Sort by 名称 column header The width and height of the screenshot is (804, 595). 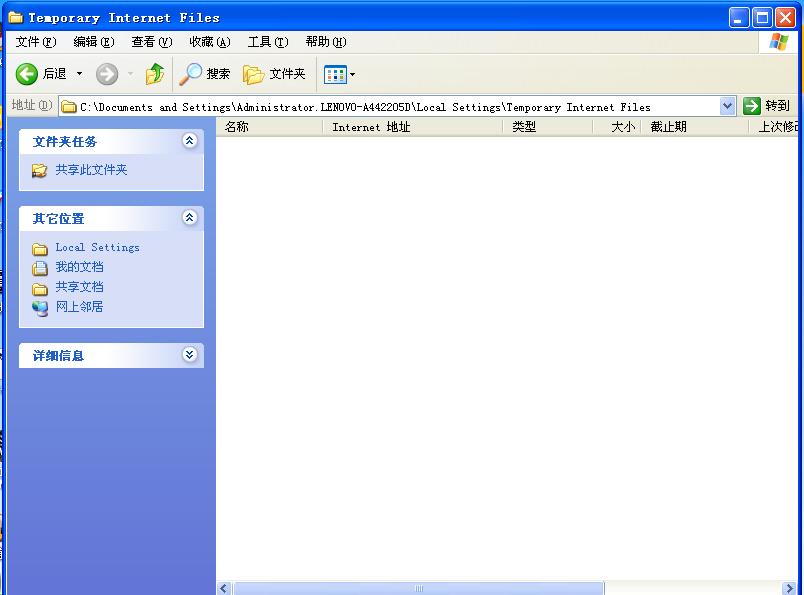point(270,127)
